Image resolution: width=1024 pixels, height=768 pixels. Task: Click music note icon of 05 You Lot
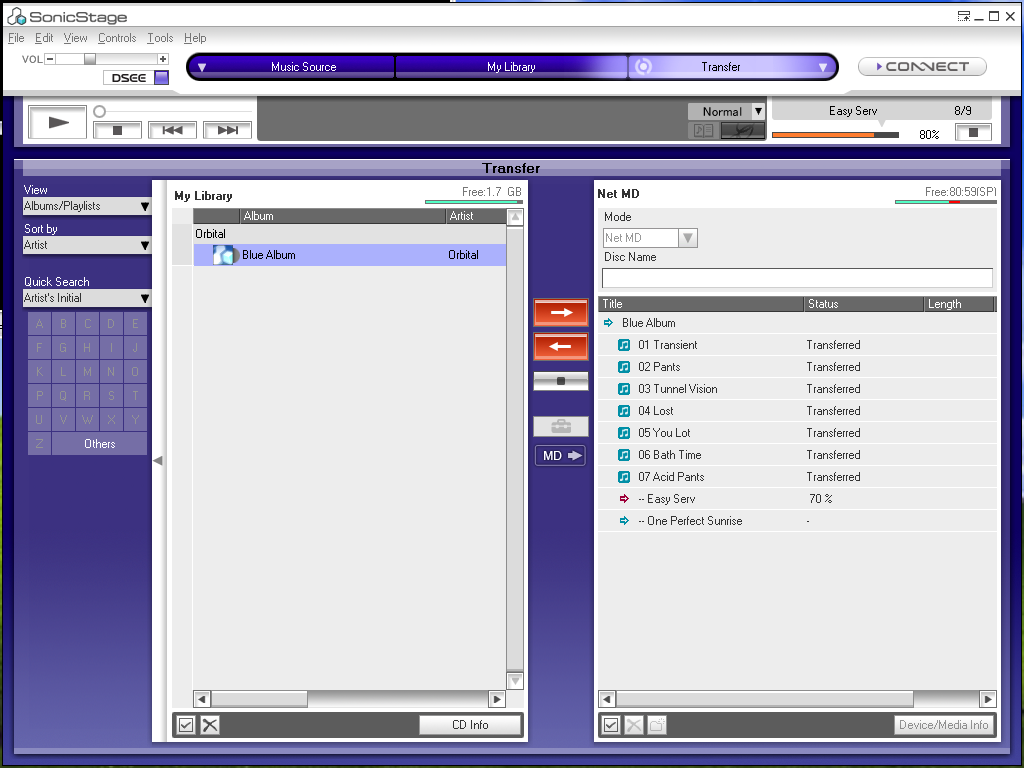[x=624, y=433]
